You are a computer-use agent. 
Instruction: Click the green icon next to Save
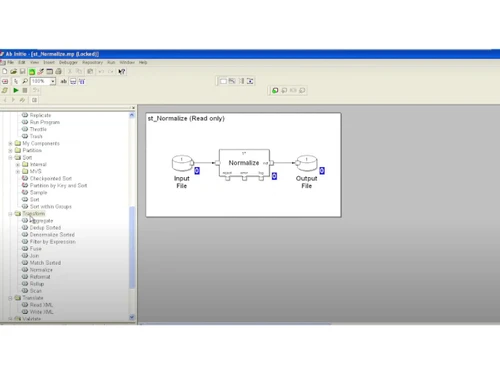32,71
